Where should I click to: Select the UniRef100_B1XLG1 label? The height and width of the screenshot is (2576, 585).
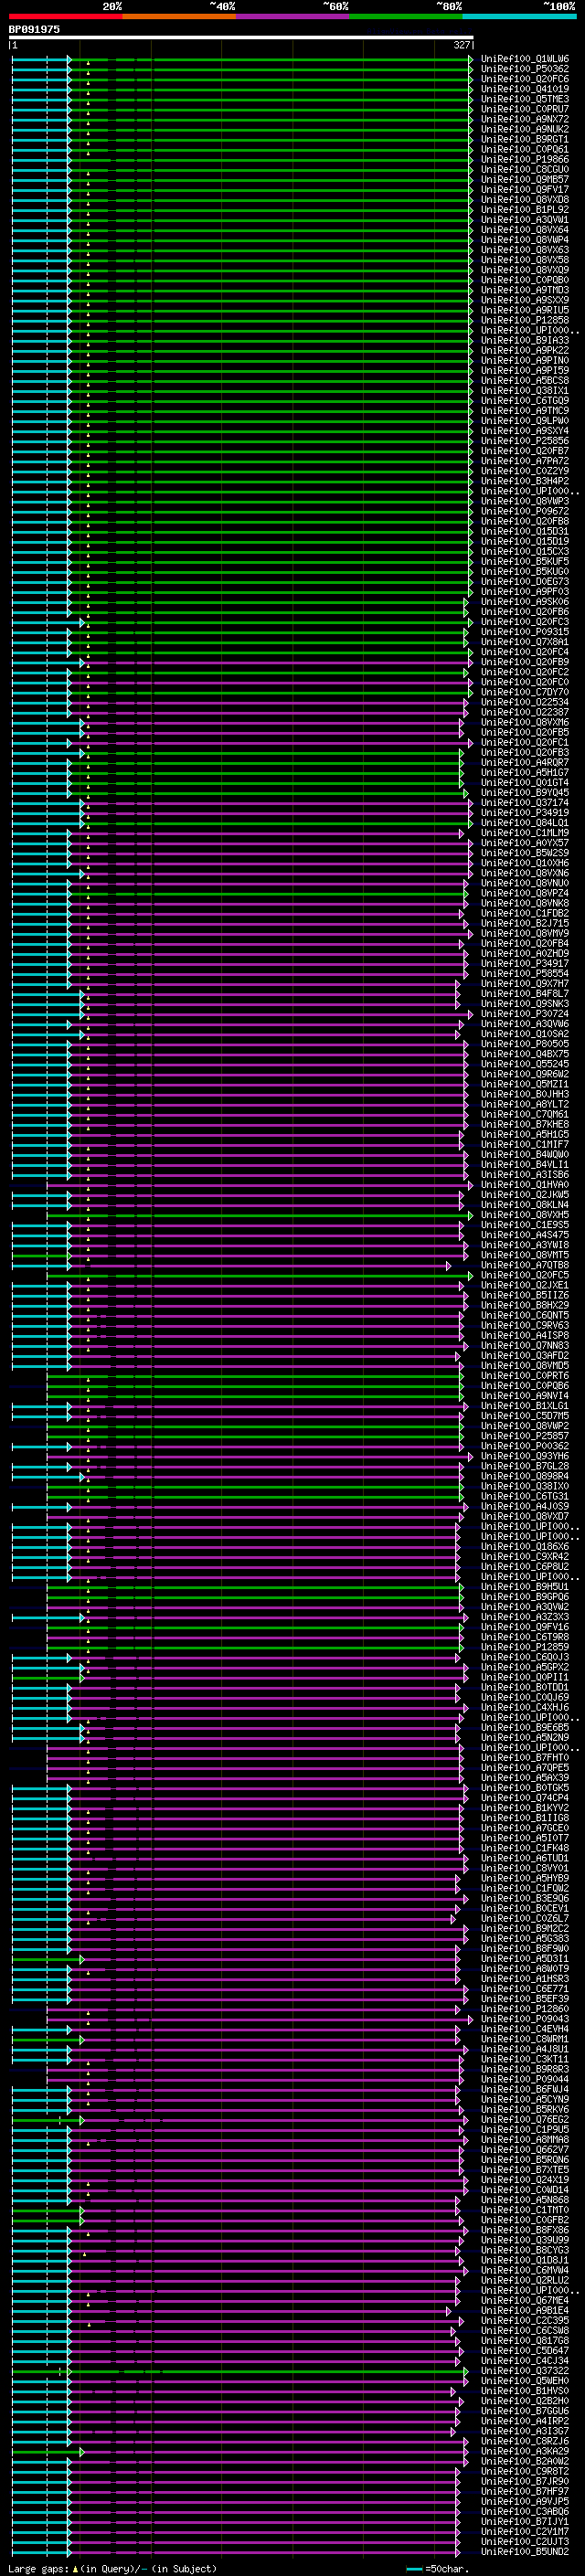(525, 1406)
